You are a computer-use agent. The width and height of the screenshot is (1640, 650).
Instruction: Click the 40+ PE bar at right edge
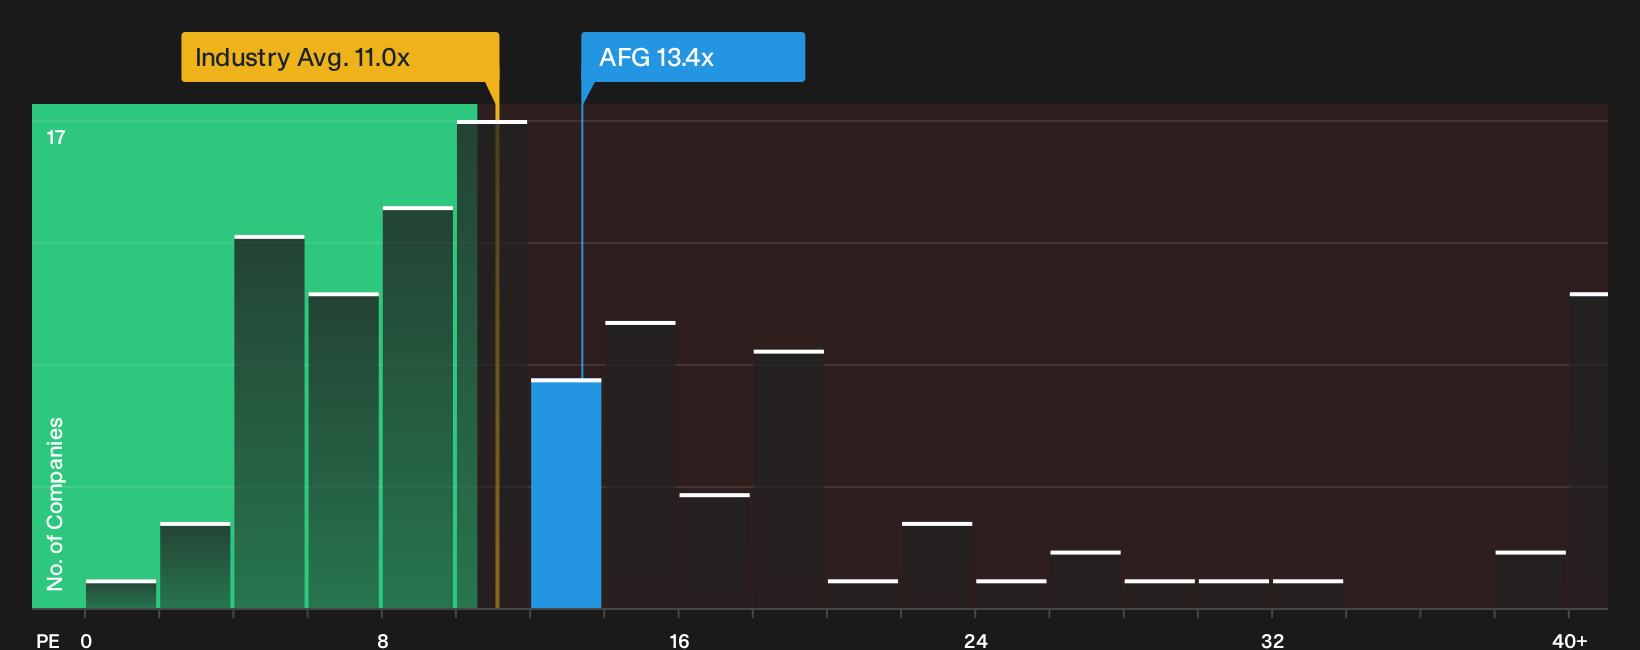coord(1589,450)
